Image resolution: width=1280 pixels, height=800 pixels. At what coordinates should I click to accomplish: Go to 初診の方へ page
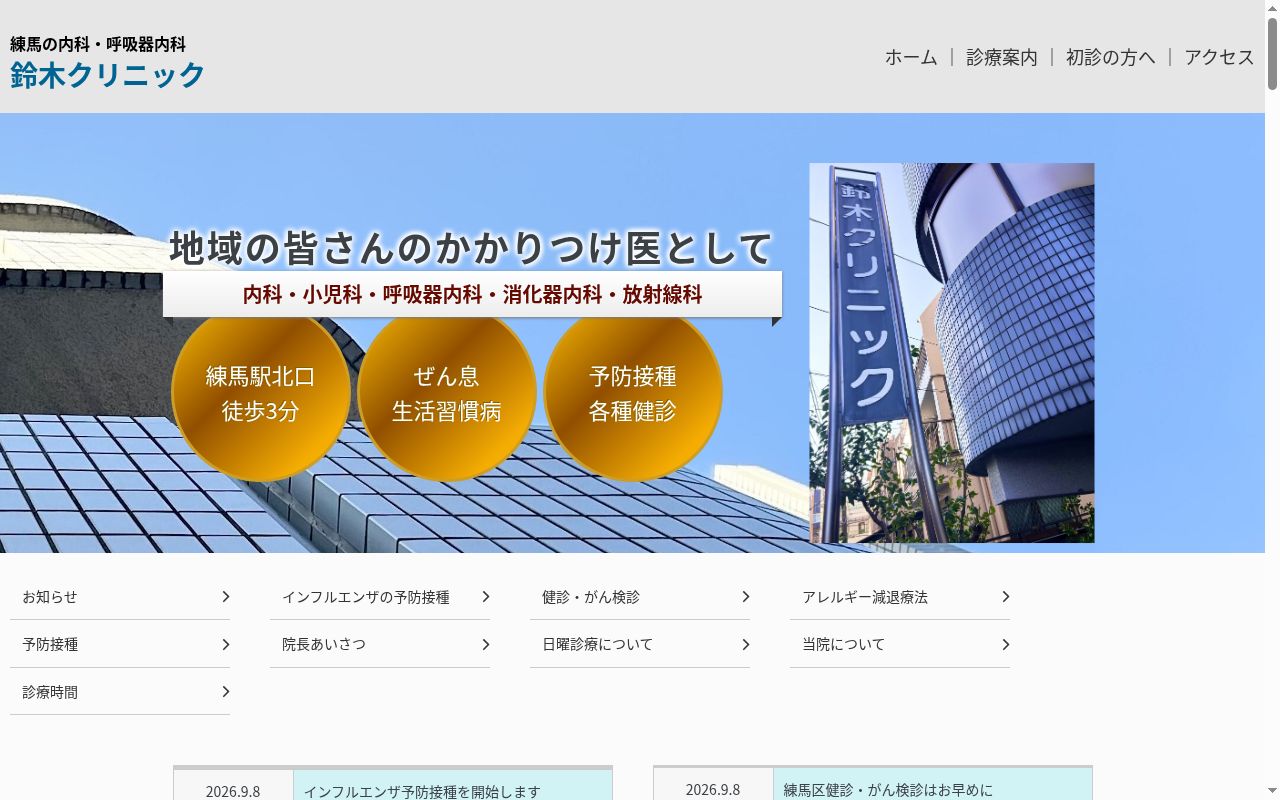coord(1110,57)
